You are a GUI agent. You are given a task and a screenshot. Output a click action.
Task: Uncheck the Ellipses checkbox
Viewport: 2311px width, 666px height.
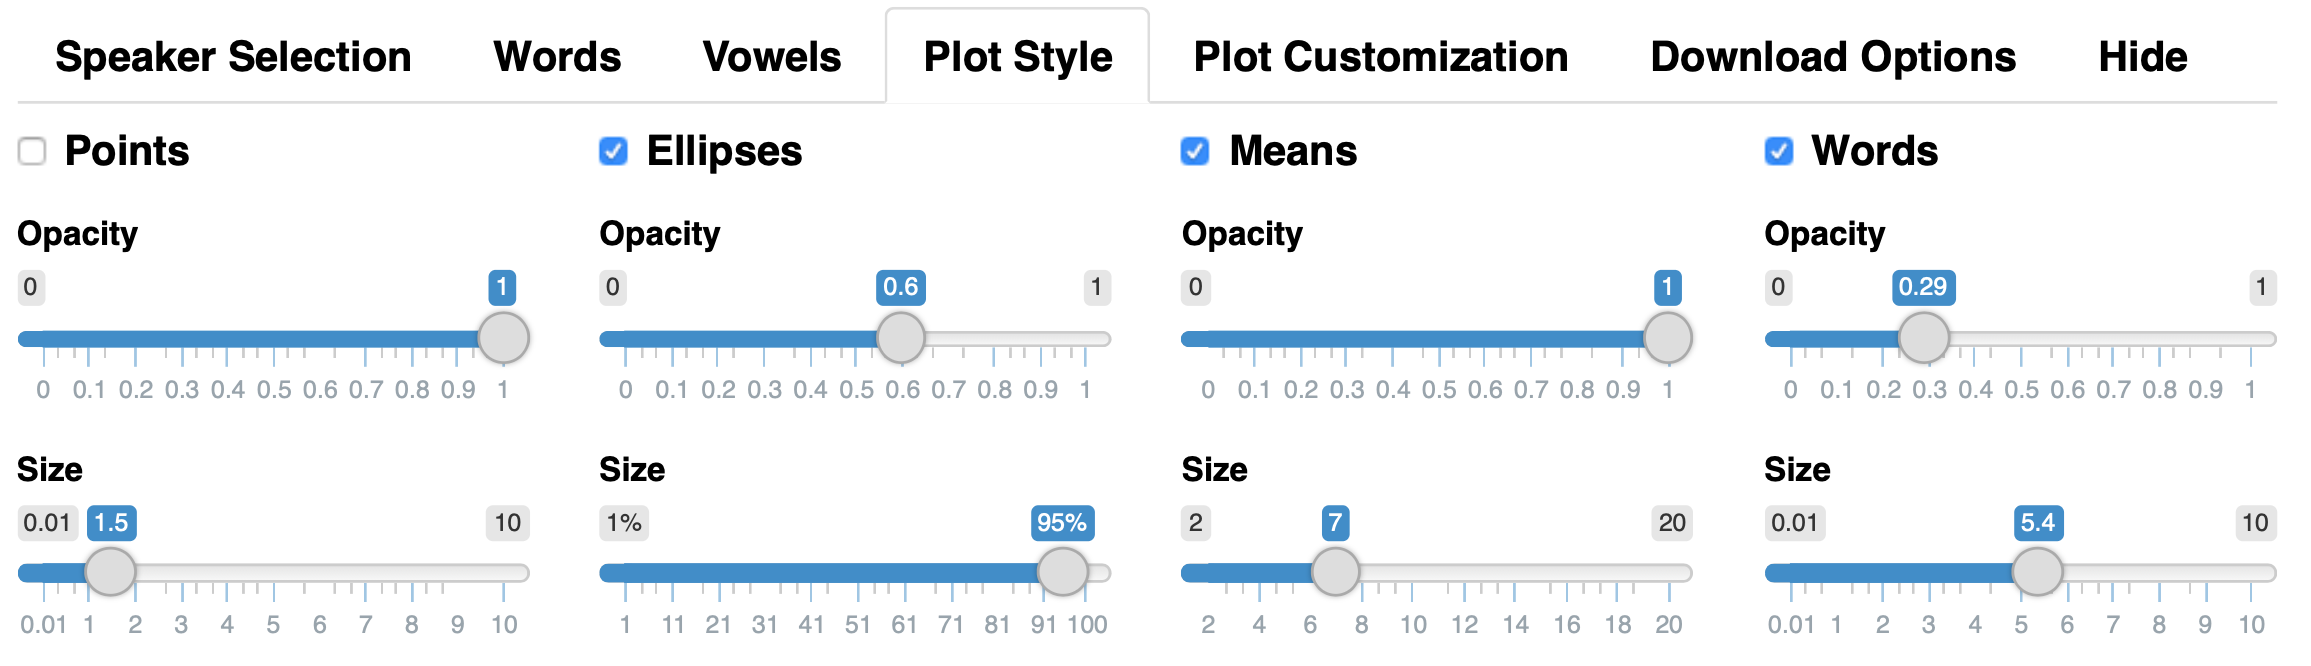[x=613, y=151]
